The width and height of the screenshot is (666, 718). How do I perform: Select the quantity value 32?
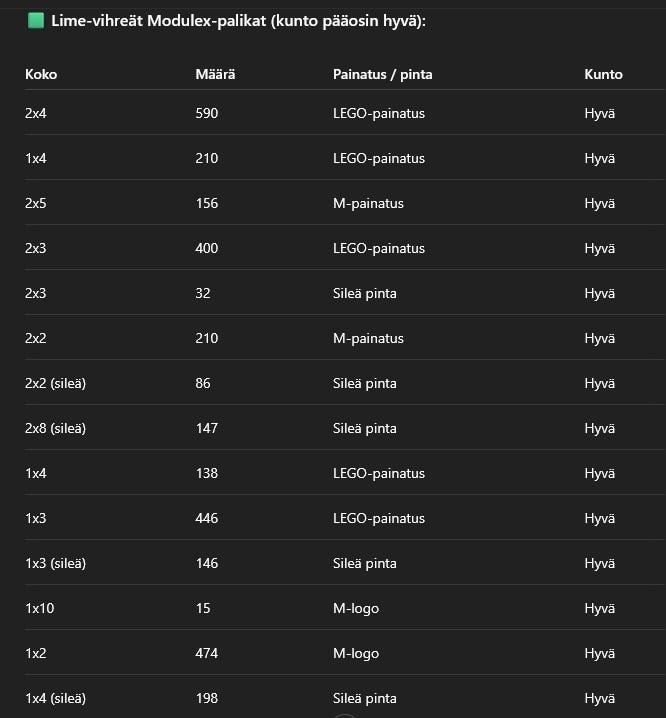203,293
